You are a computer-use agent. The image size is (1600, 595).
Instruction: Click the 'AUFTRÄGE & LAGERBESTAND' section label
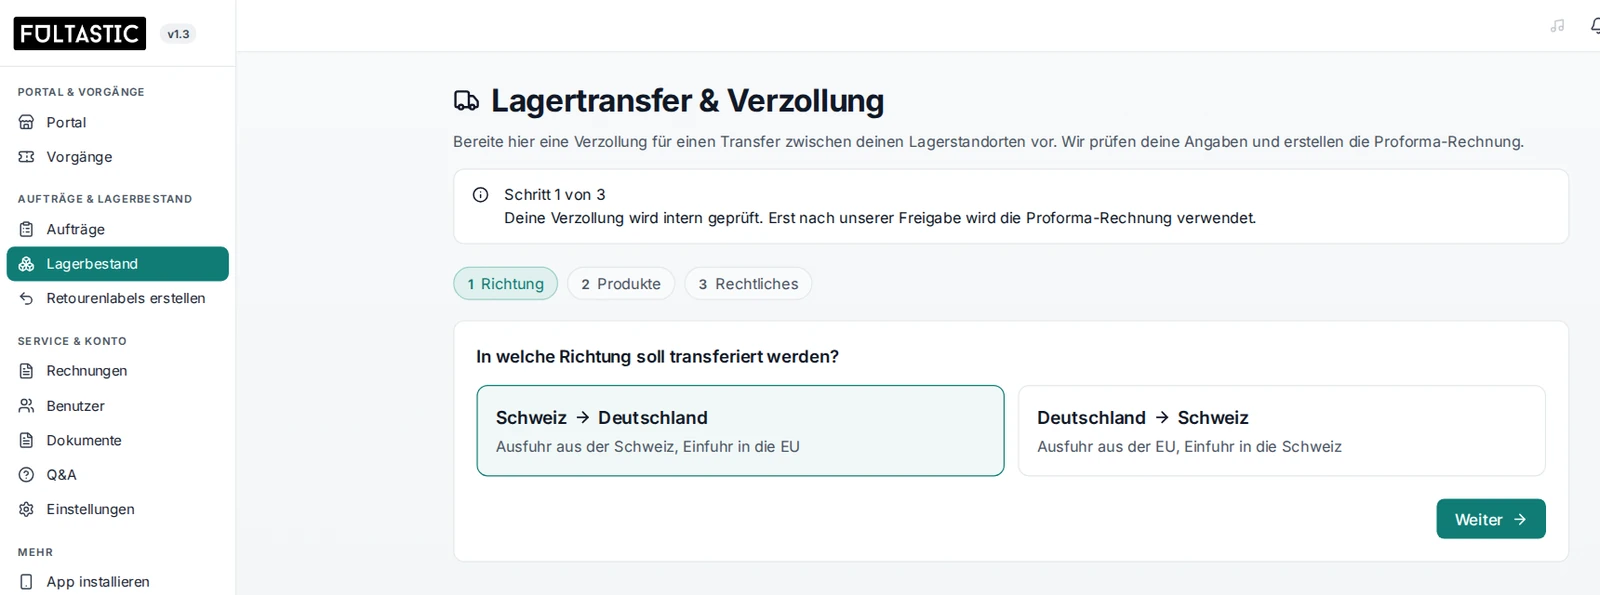click(x=105, y=199)
